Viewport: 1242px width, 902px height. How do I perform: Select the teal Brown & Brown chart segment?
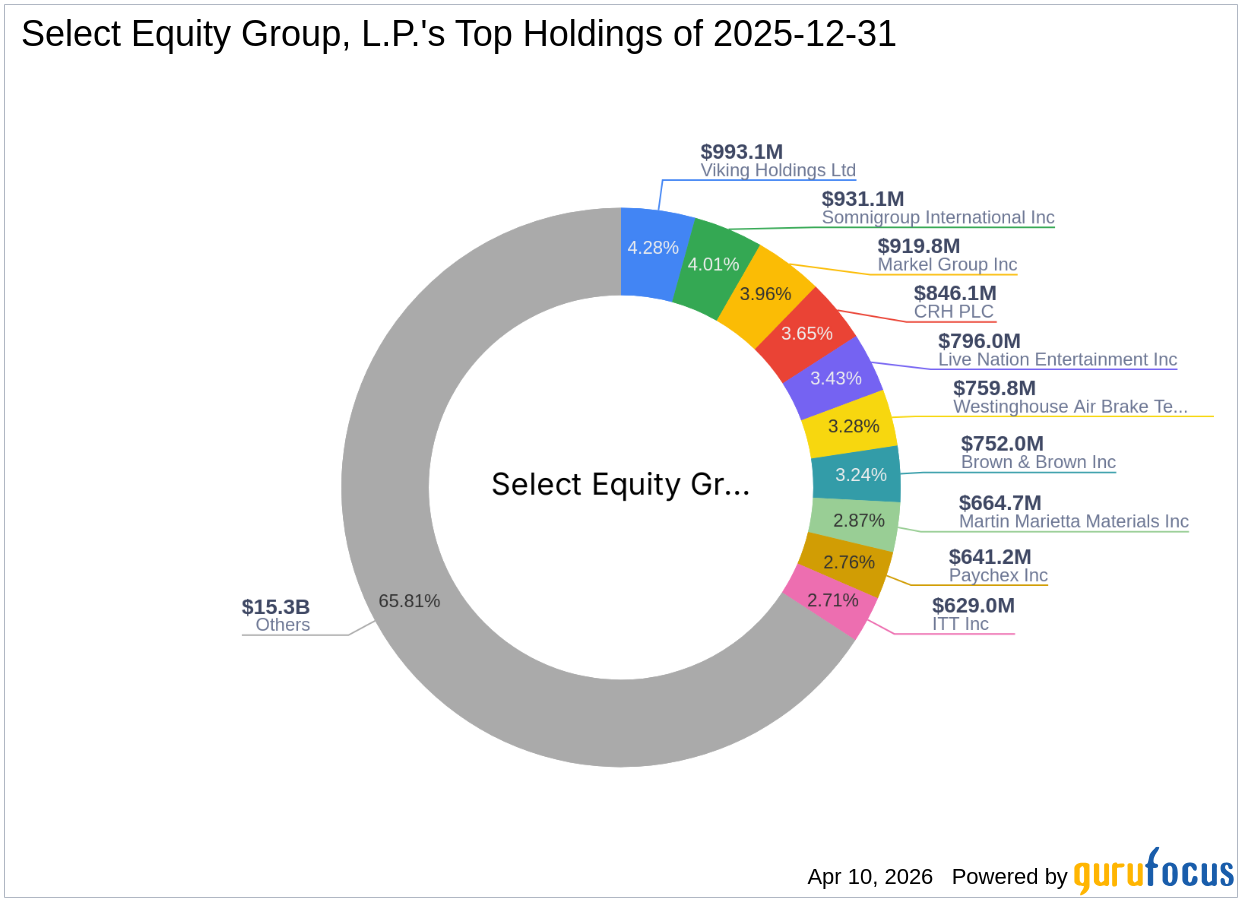click(x=858, y=475)
